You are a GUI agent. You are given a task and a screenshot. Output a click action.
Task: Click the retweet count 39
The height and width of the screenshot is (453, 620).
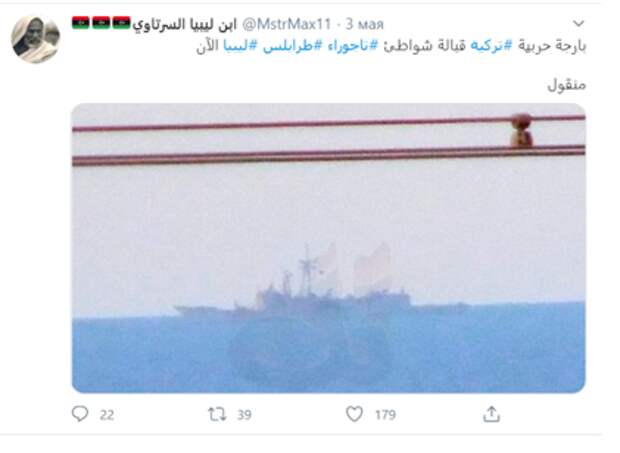click(x=244, y=415)
